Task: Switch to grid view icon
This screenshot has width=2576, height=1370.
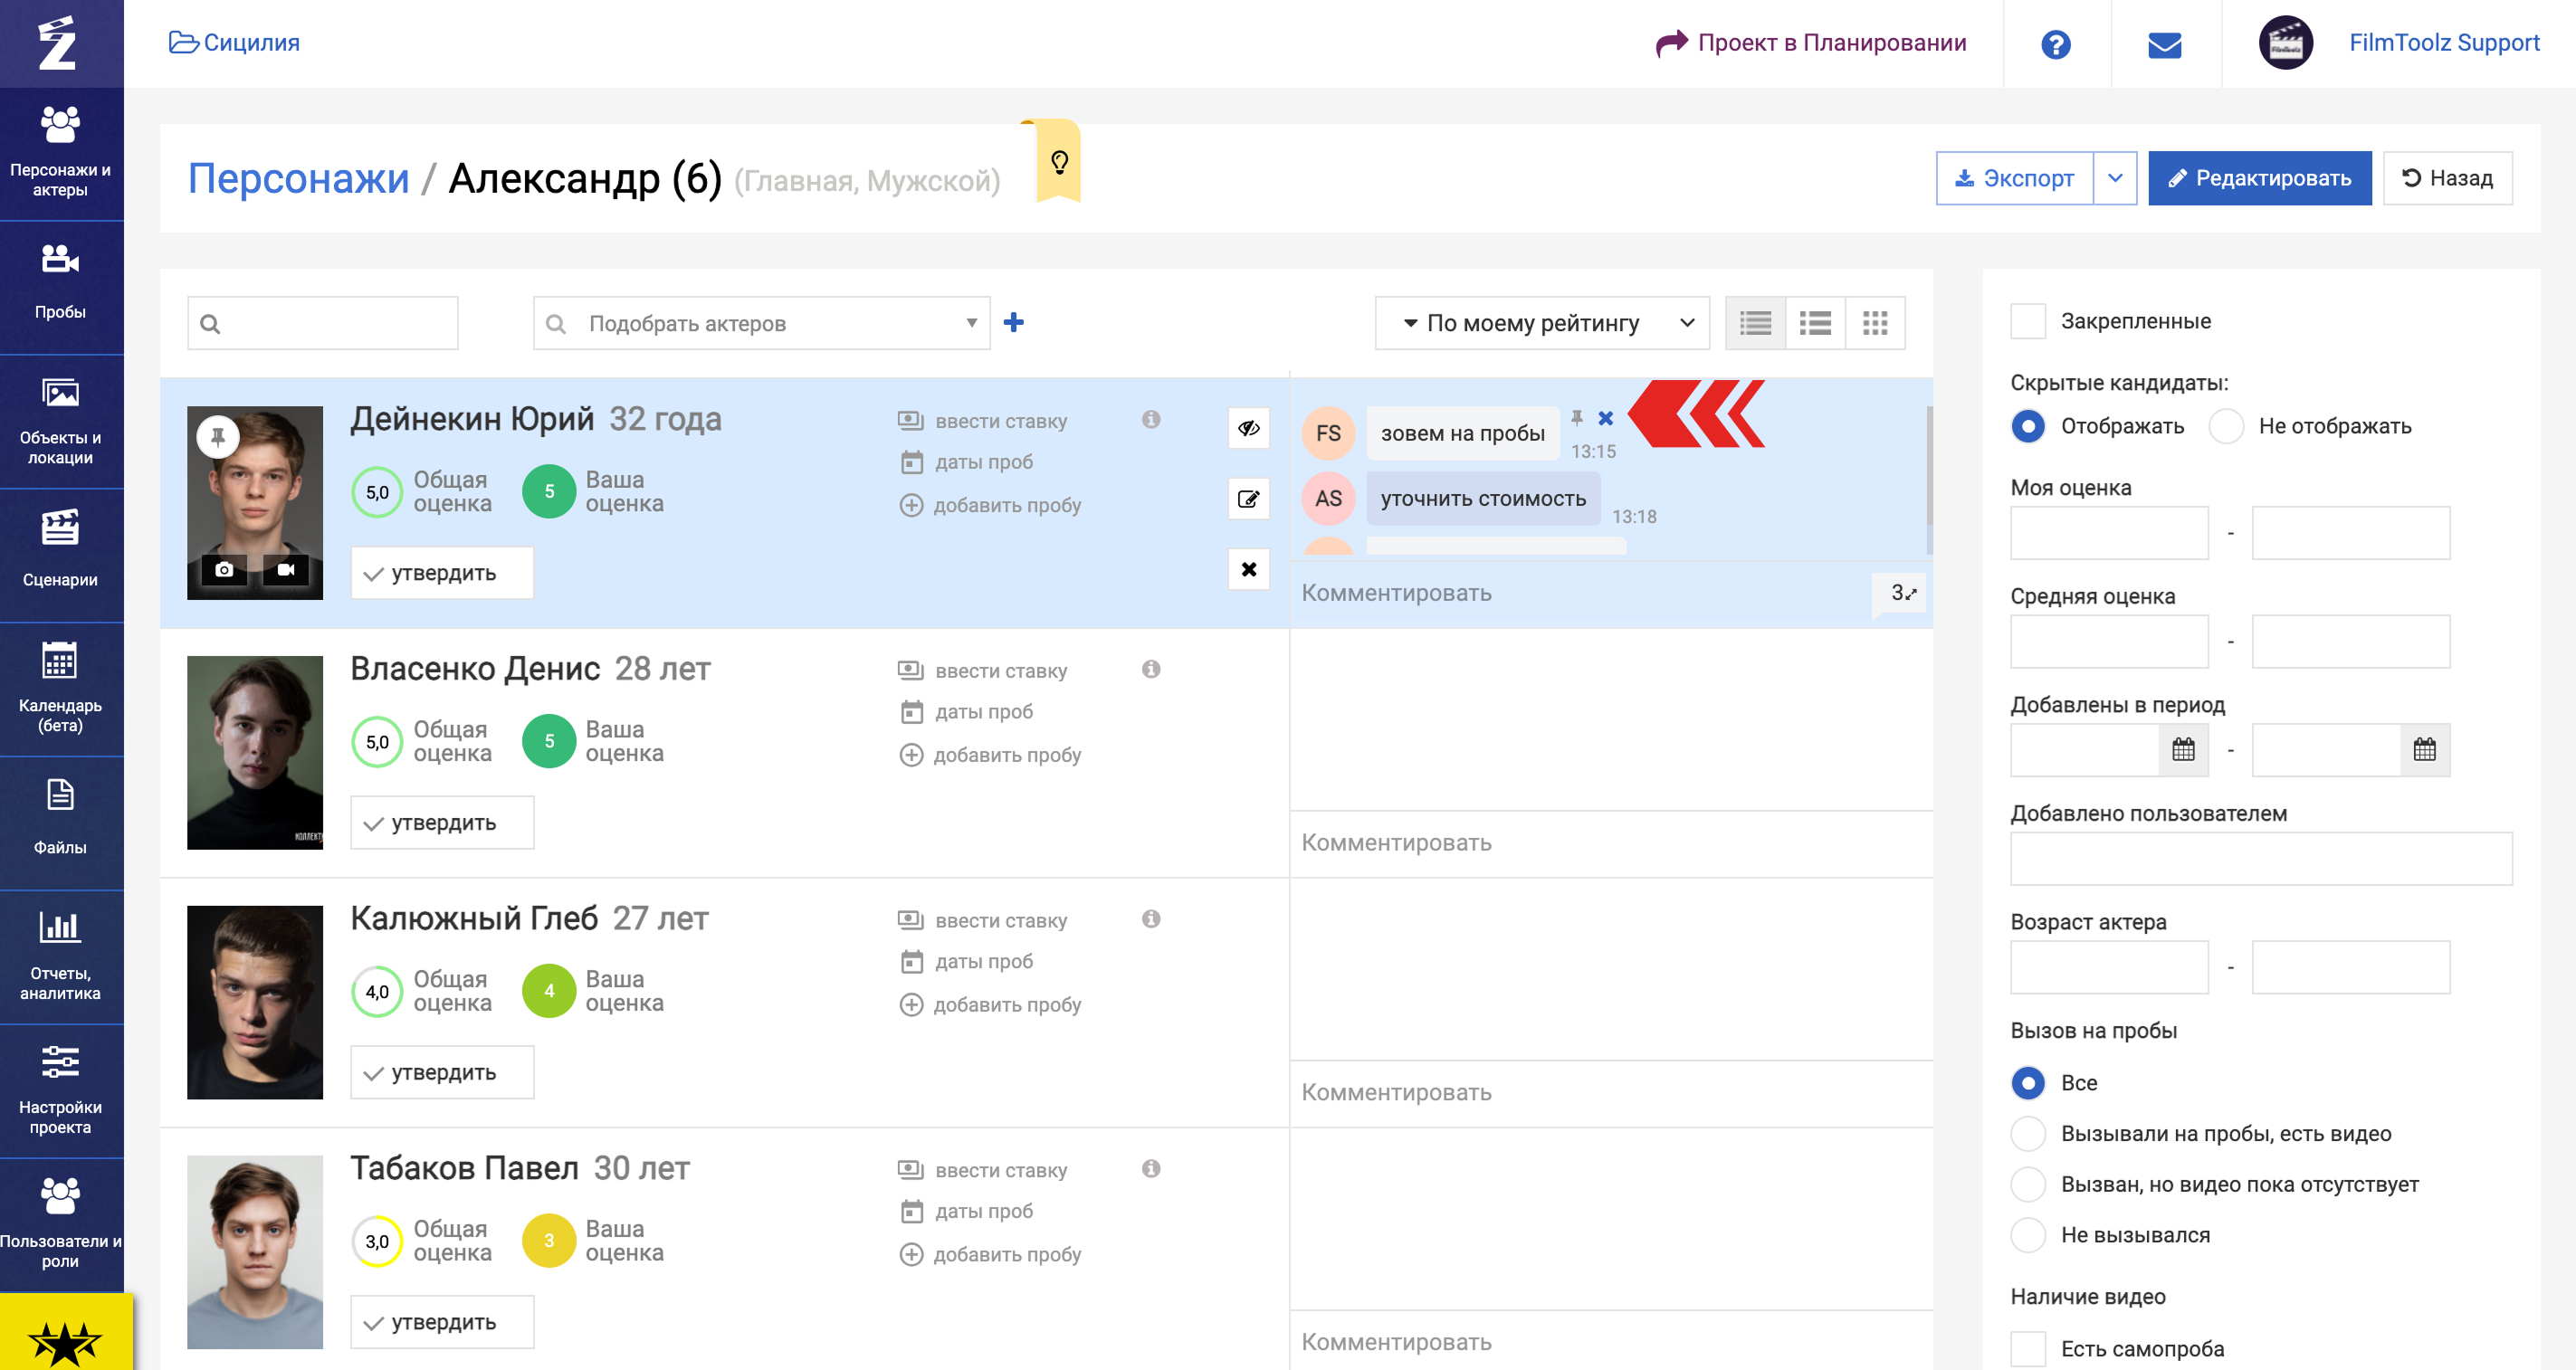Action: [x=1874, y=323]
